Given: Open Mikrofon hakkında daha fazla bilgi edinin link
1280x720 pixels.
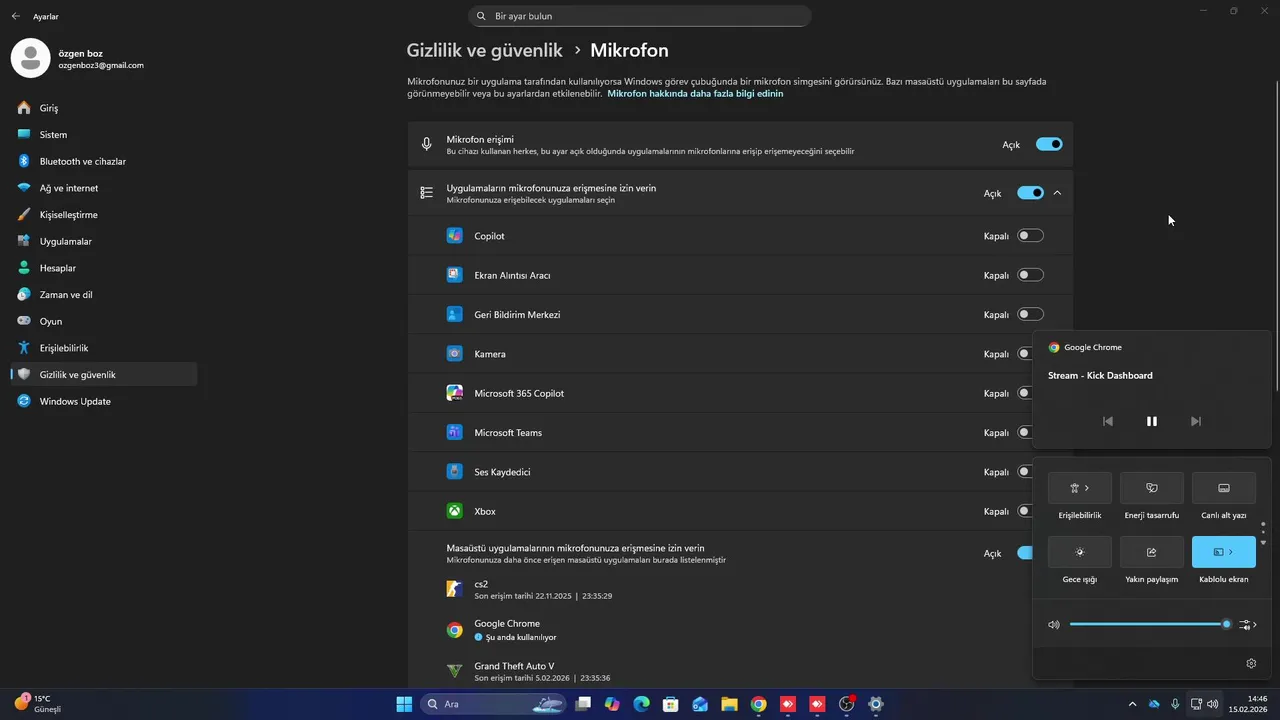Looking at the screenshot, I should click(x=695, y=93).
